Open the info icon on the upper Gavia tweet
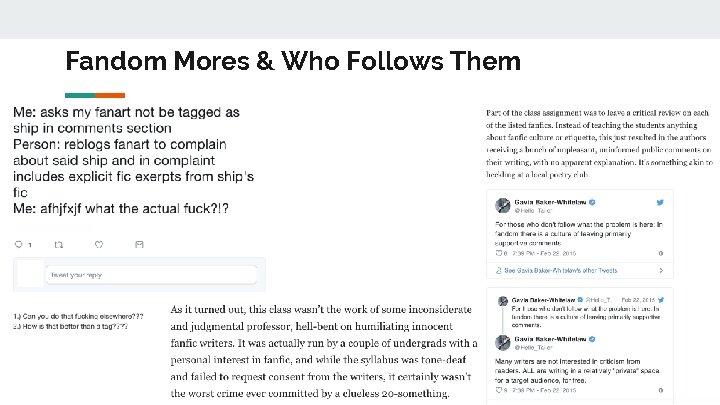This screenshot has width=720, height=405. (660, 255)
